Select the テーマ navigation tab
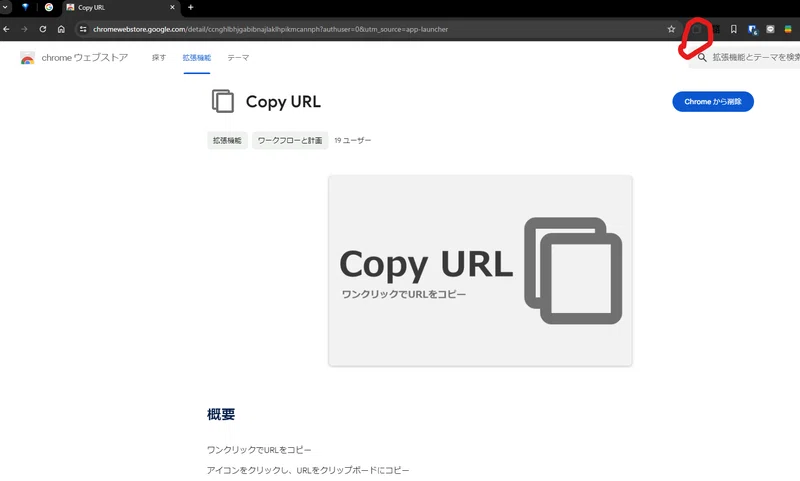Image resolution: width=800 pixels, height=481 pixels. pos(238,58)
